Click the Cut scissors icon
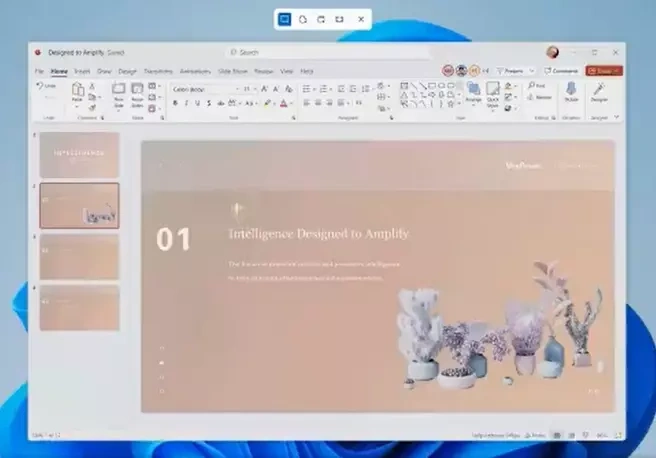This screenshot has width=656, height=458. [92, 86]
